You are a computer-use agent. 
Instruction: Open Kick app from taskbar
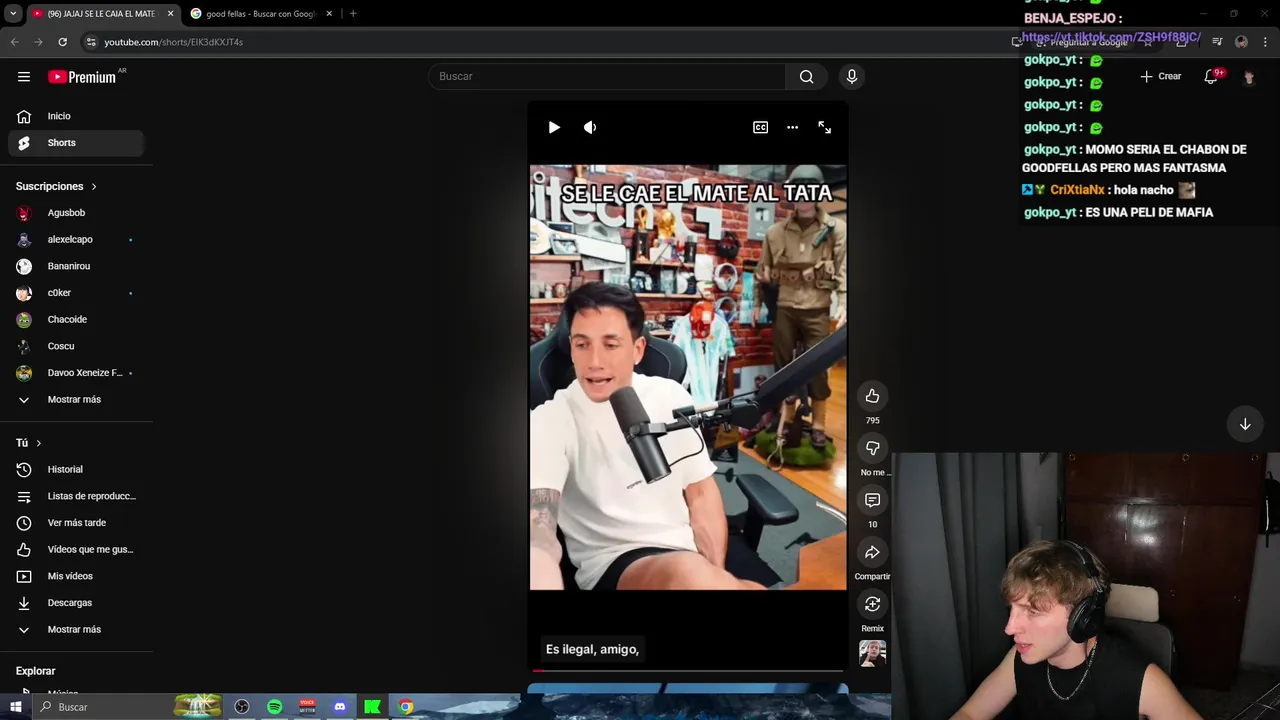pos(372,707)
